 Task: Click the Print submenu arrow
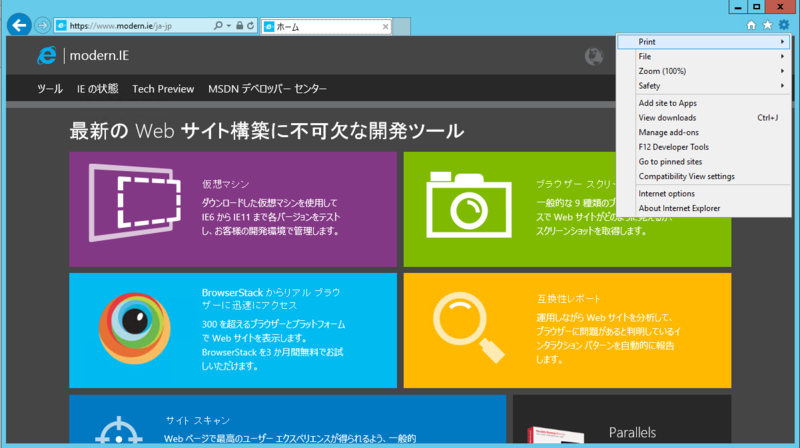782,42
